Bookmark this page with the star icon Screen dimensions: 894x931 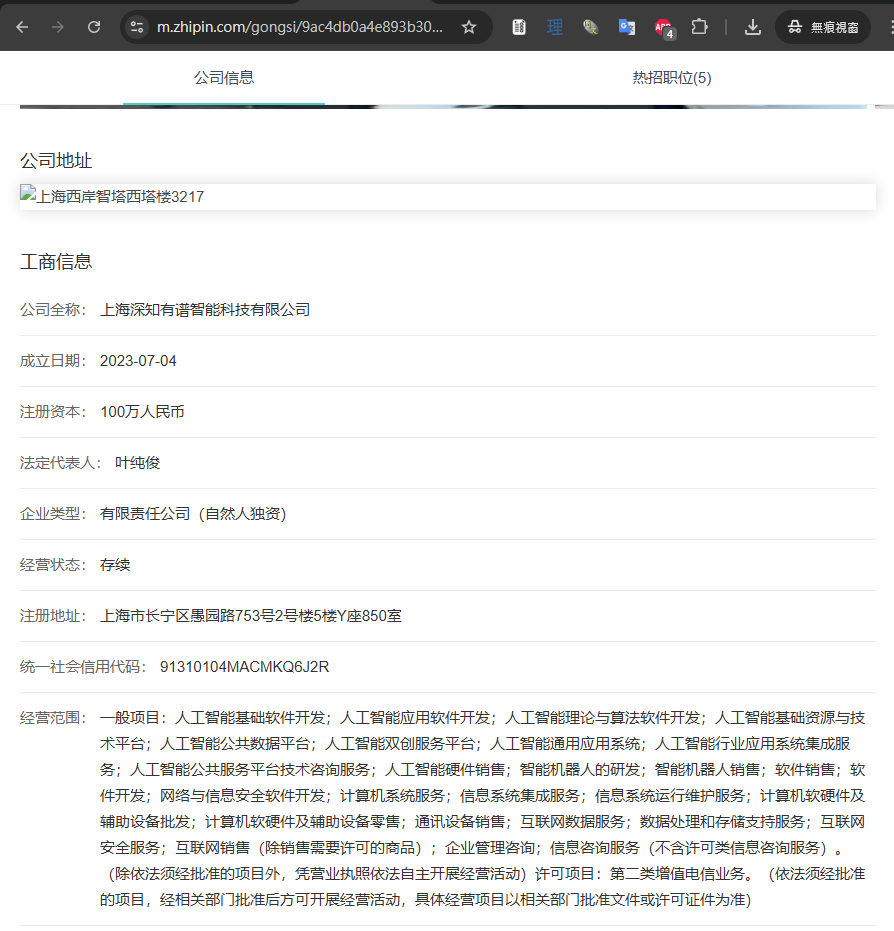click(469, 27)
